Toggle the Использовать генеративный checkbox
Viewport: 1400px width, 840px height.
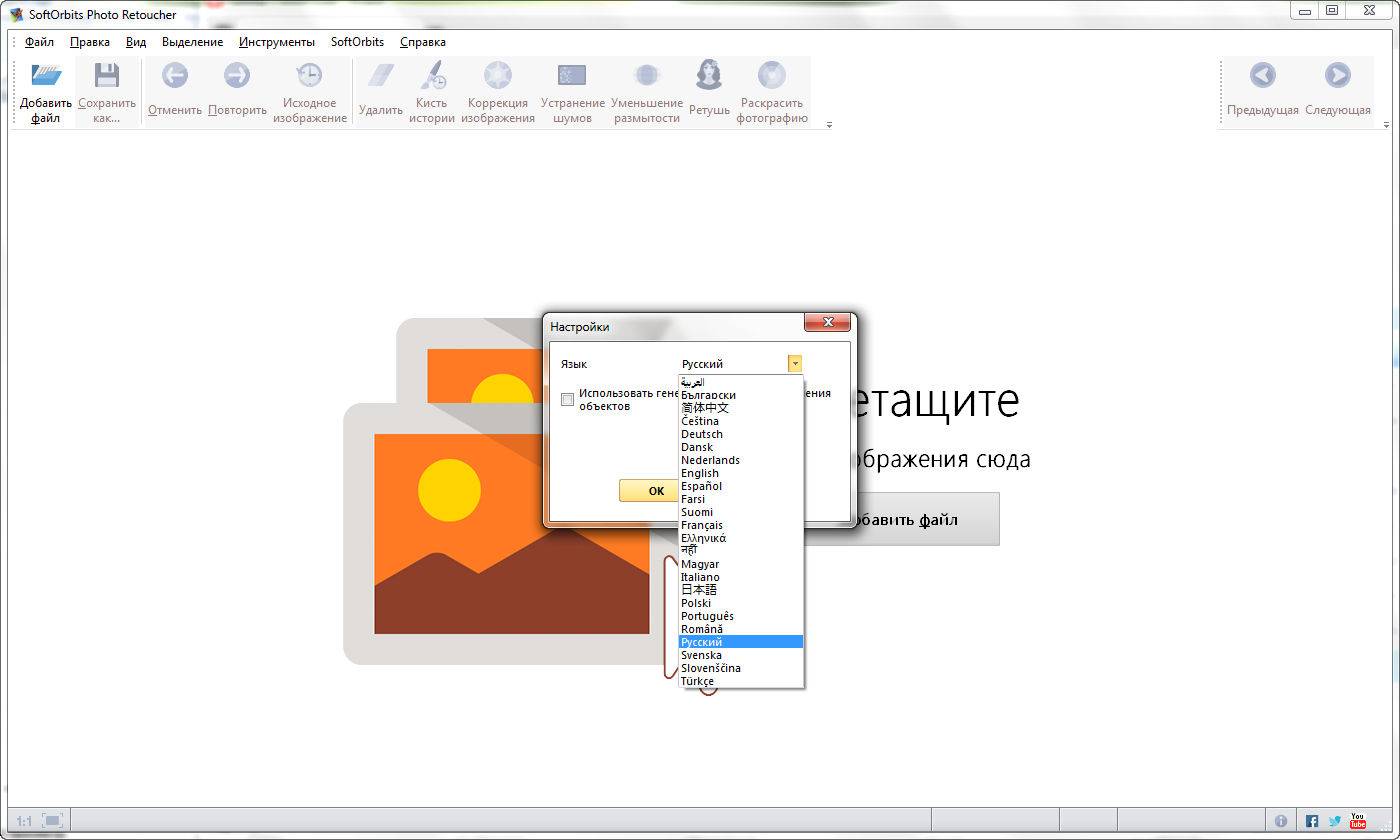tap(567, 400)
